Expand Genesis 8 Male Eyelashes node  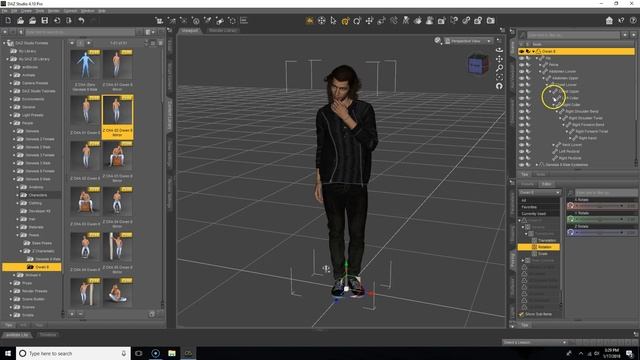pos(537,165)
